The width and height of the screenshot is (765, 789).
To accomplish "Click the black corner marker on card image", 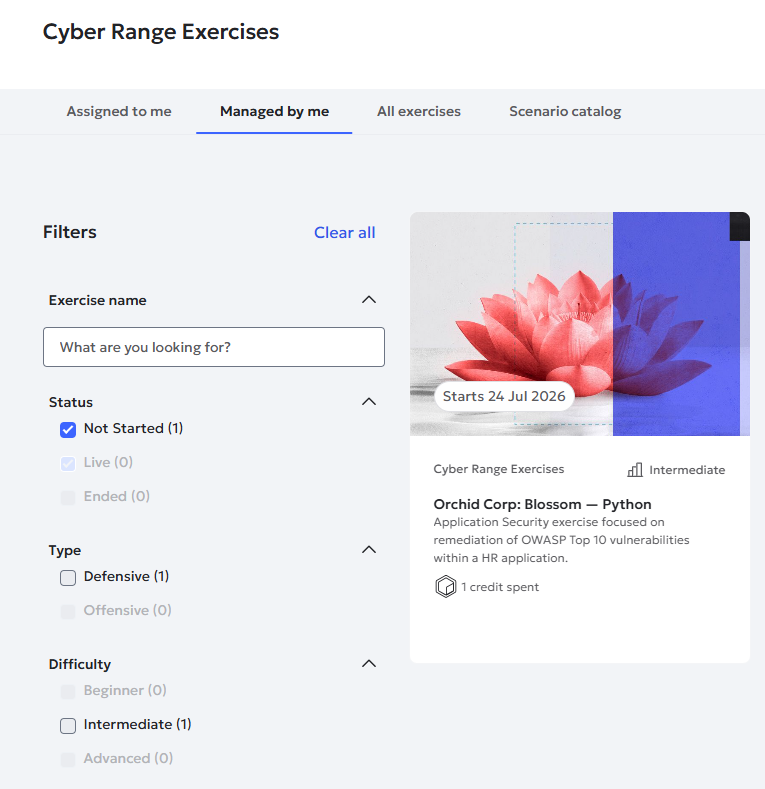I will click(x=739, y=226).
